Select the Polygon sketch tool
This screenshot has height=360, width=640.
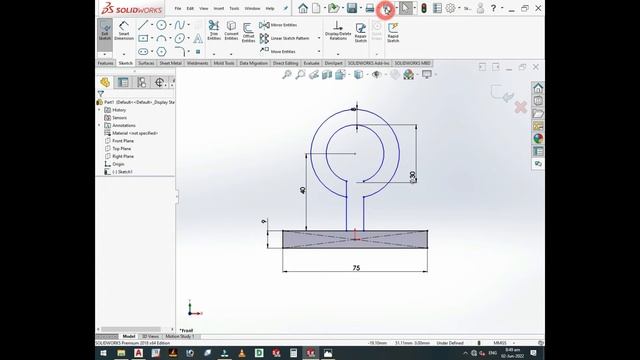[161, 52]
